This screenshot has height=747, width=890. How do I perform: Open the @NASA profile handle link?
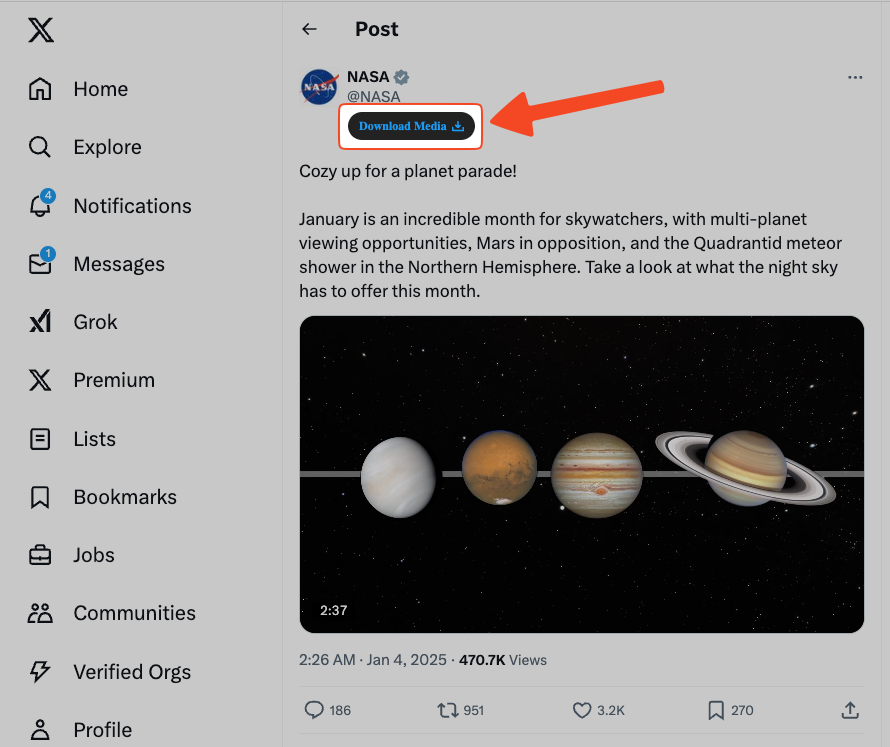(373, 97)
